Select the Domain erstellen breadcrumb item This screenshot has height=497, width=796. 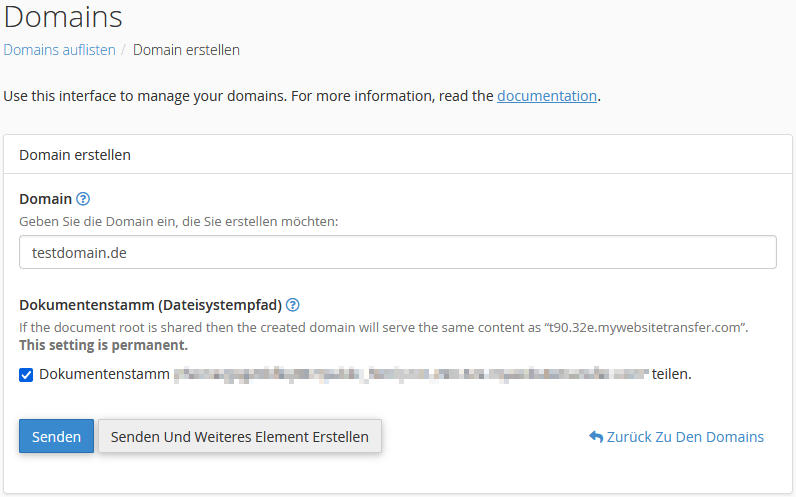[x=186, y=50]
